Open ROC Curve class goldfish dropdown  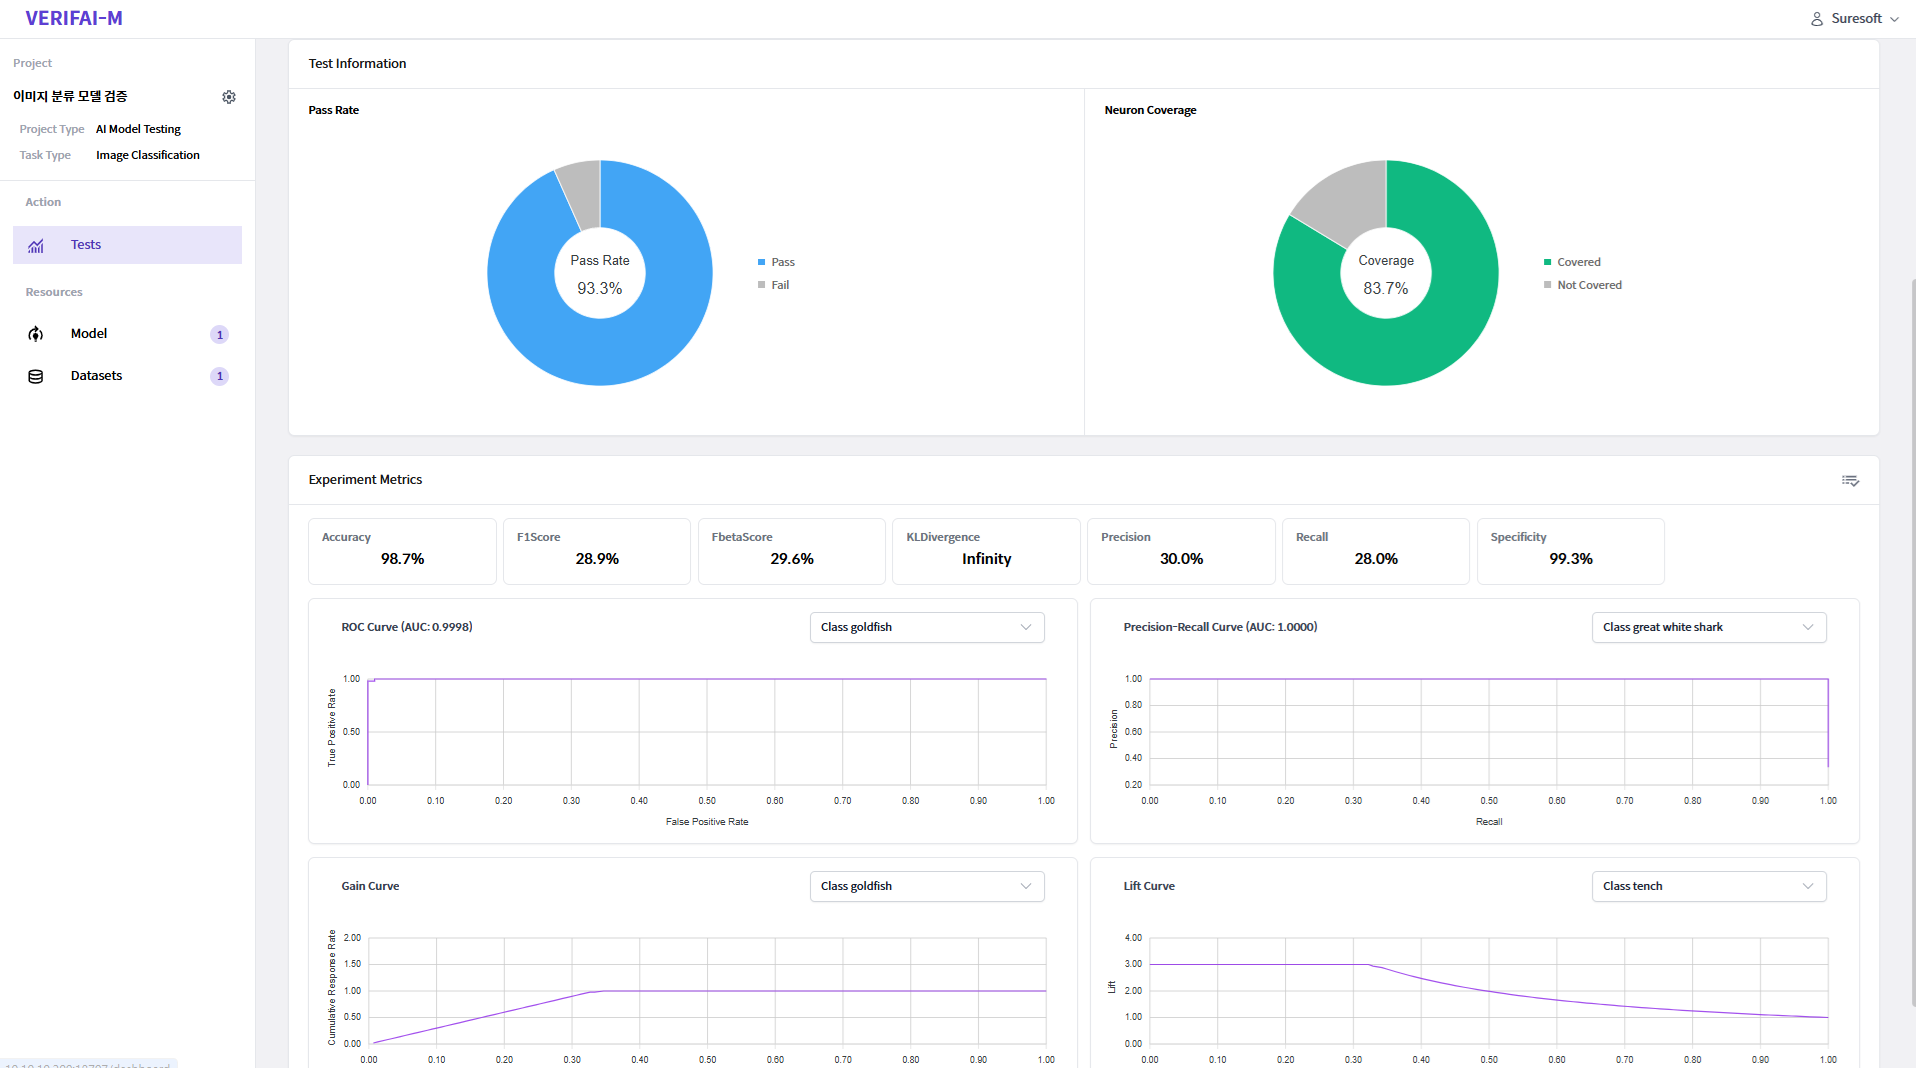pos(926,627)
